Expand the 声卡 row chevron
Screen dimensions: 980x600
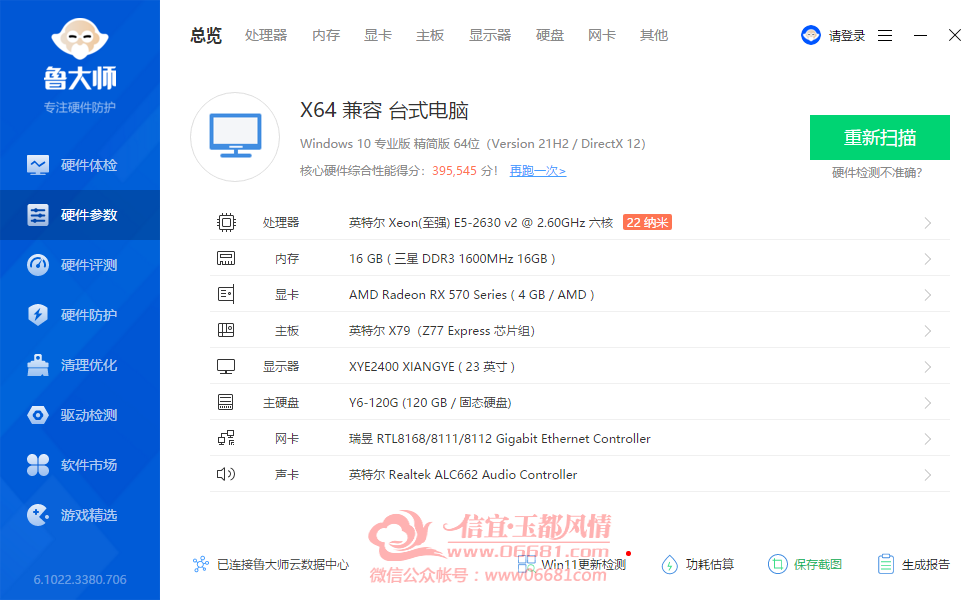pyautogui.click(x=928, y=475)
